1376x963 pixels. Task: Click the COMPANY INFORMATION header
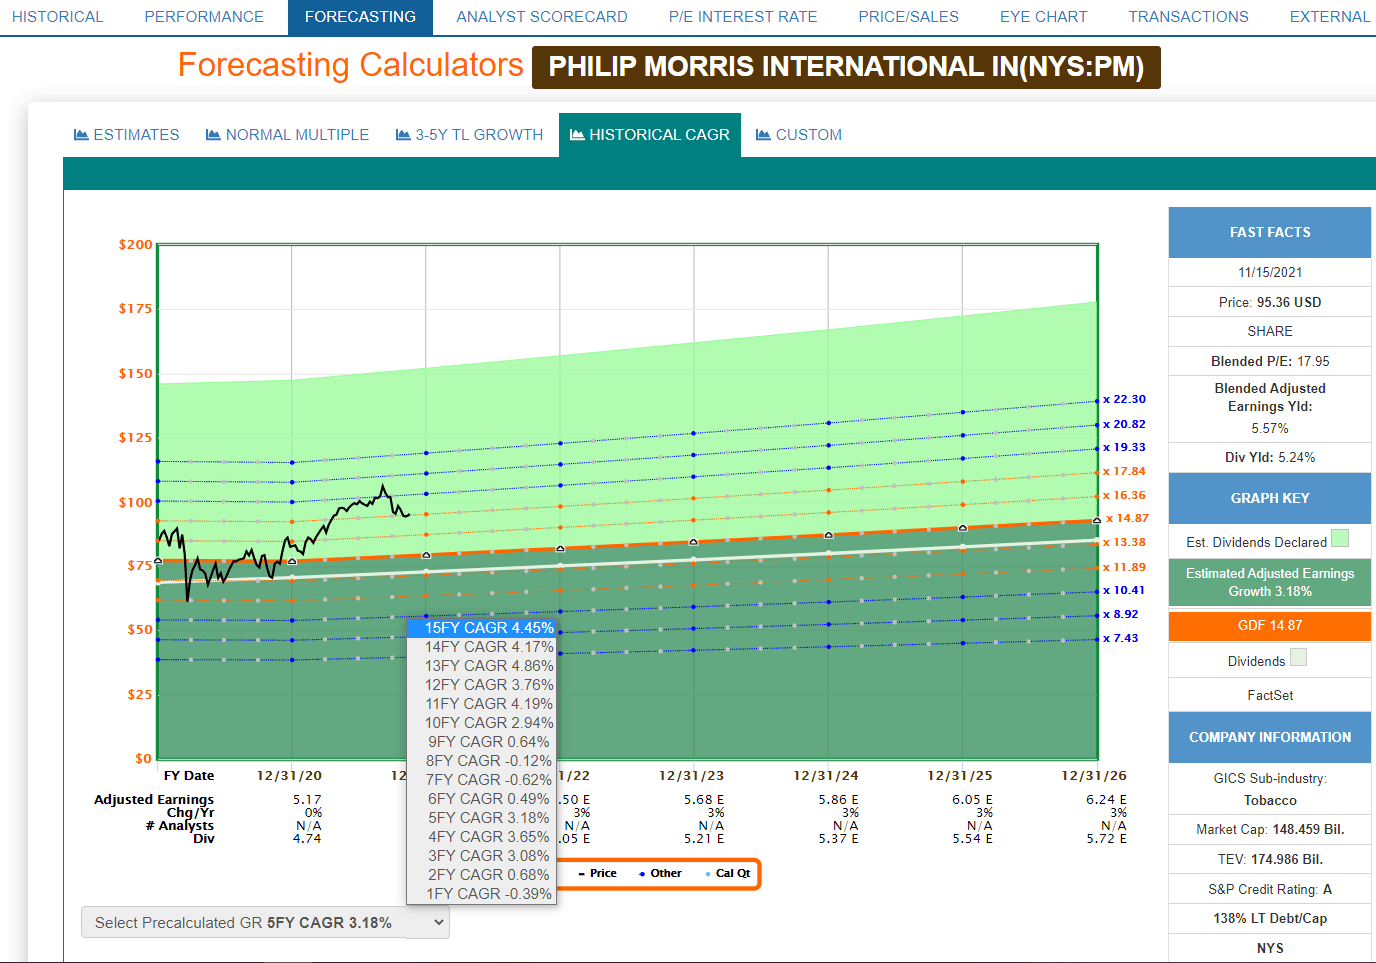(x=1269, y=737)
